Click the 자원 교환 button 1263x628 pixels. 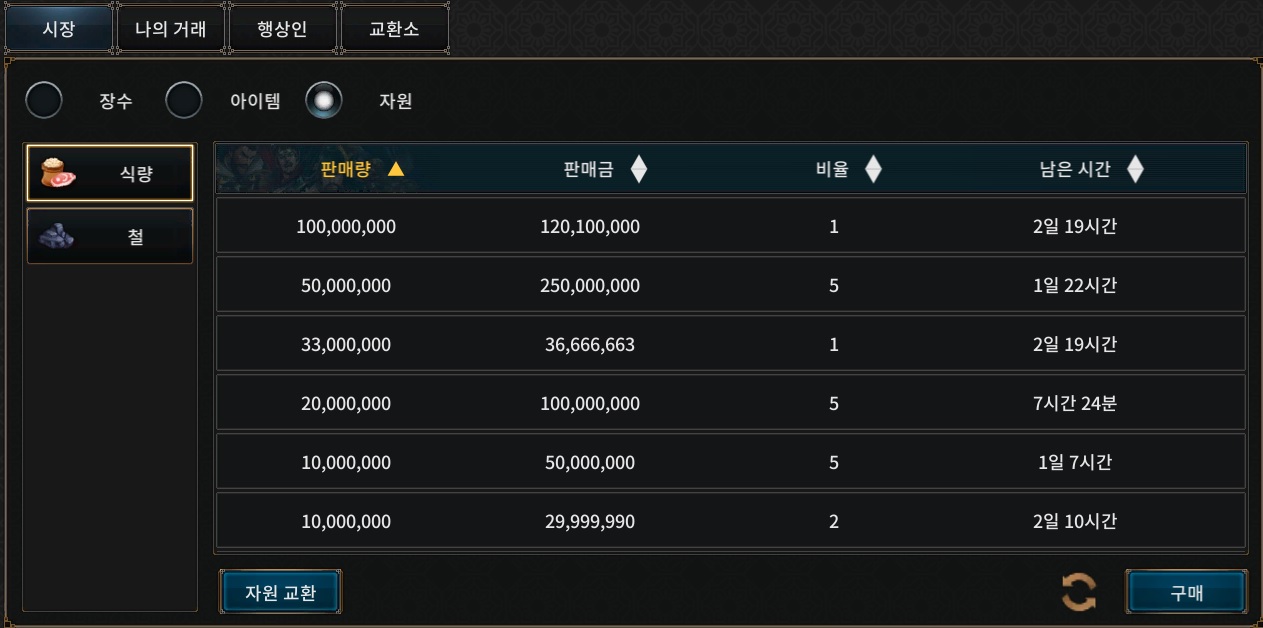[x=281, y=592]
